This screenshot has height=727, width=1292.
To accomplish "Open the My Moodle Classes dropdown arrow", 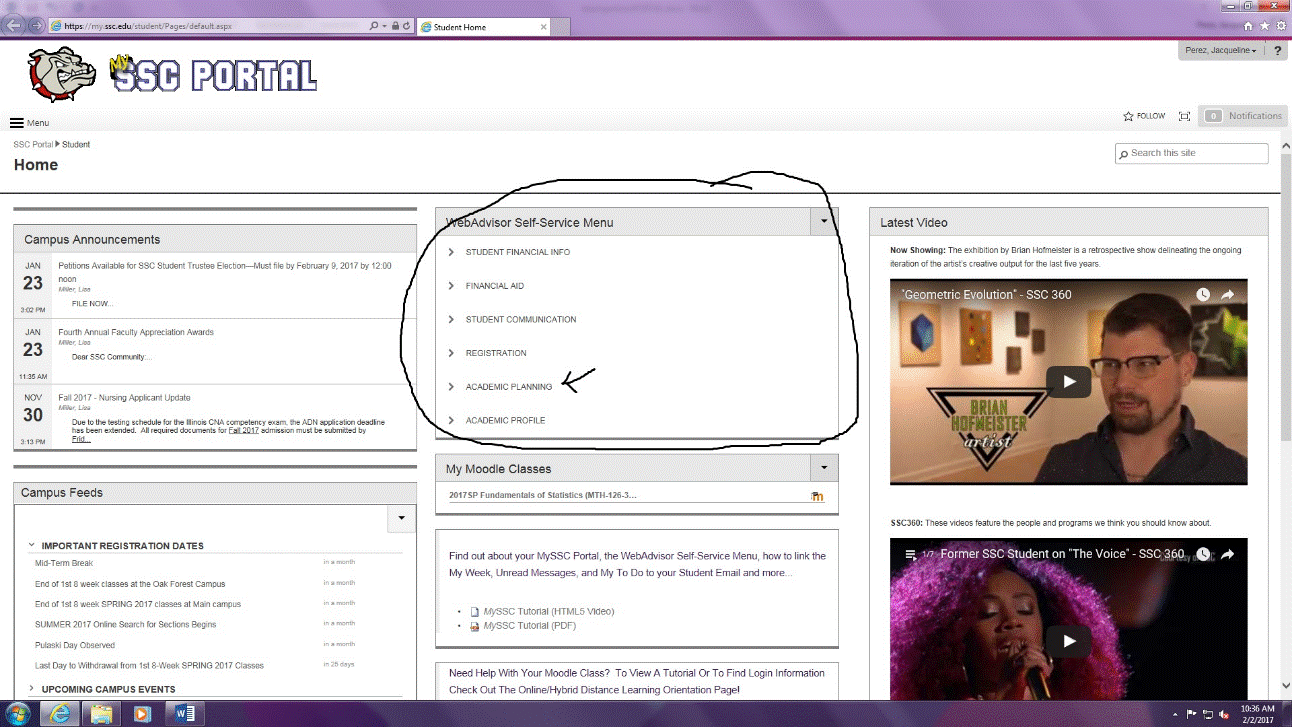I will pyautogui.click(x=824, y=468).
